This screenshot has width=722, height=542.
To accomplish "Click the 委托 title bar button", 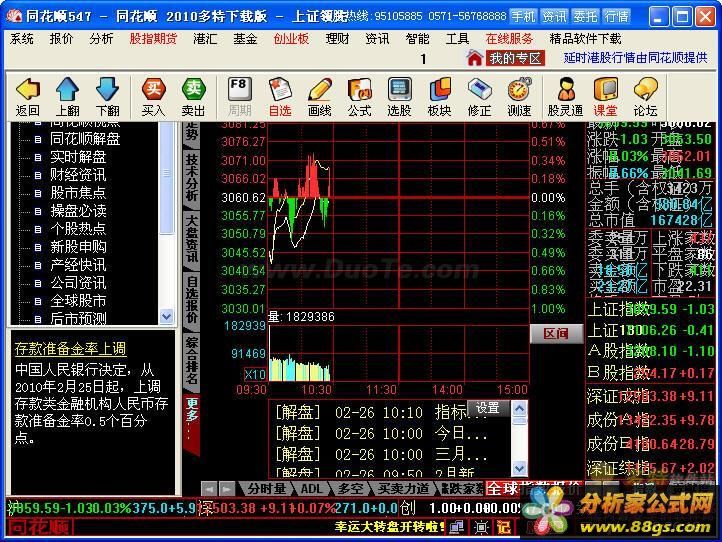I will pyautogui.click(x=586, y=17).
